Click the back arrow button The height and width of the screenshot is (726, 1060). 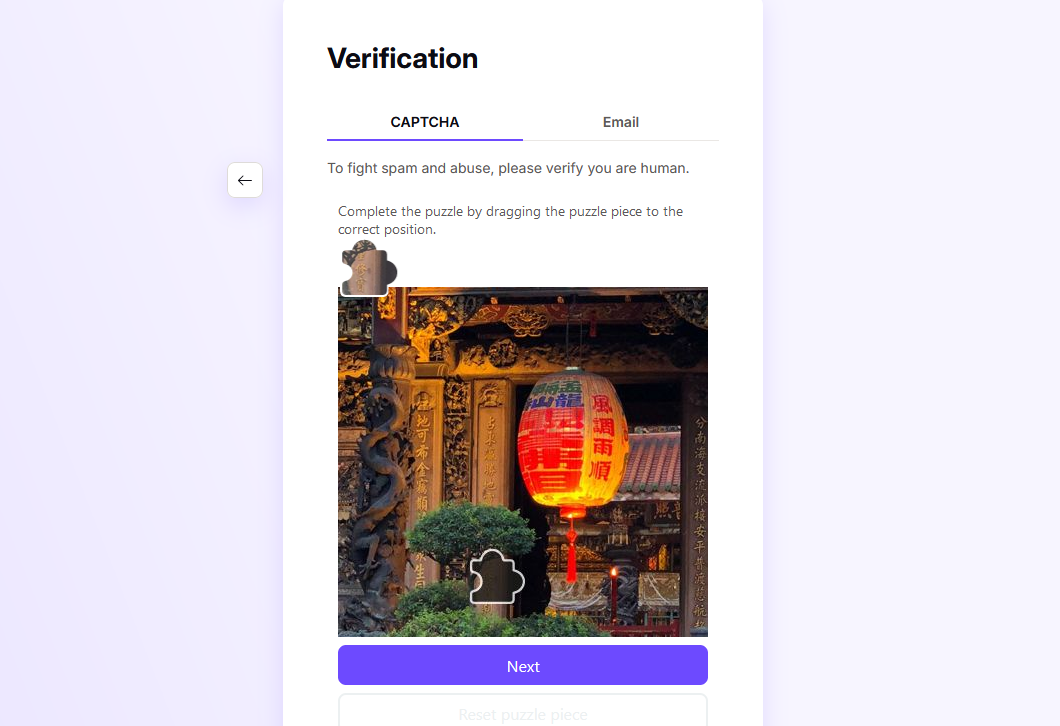pyautogui.click(x=245, y=180)
